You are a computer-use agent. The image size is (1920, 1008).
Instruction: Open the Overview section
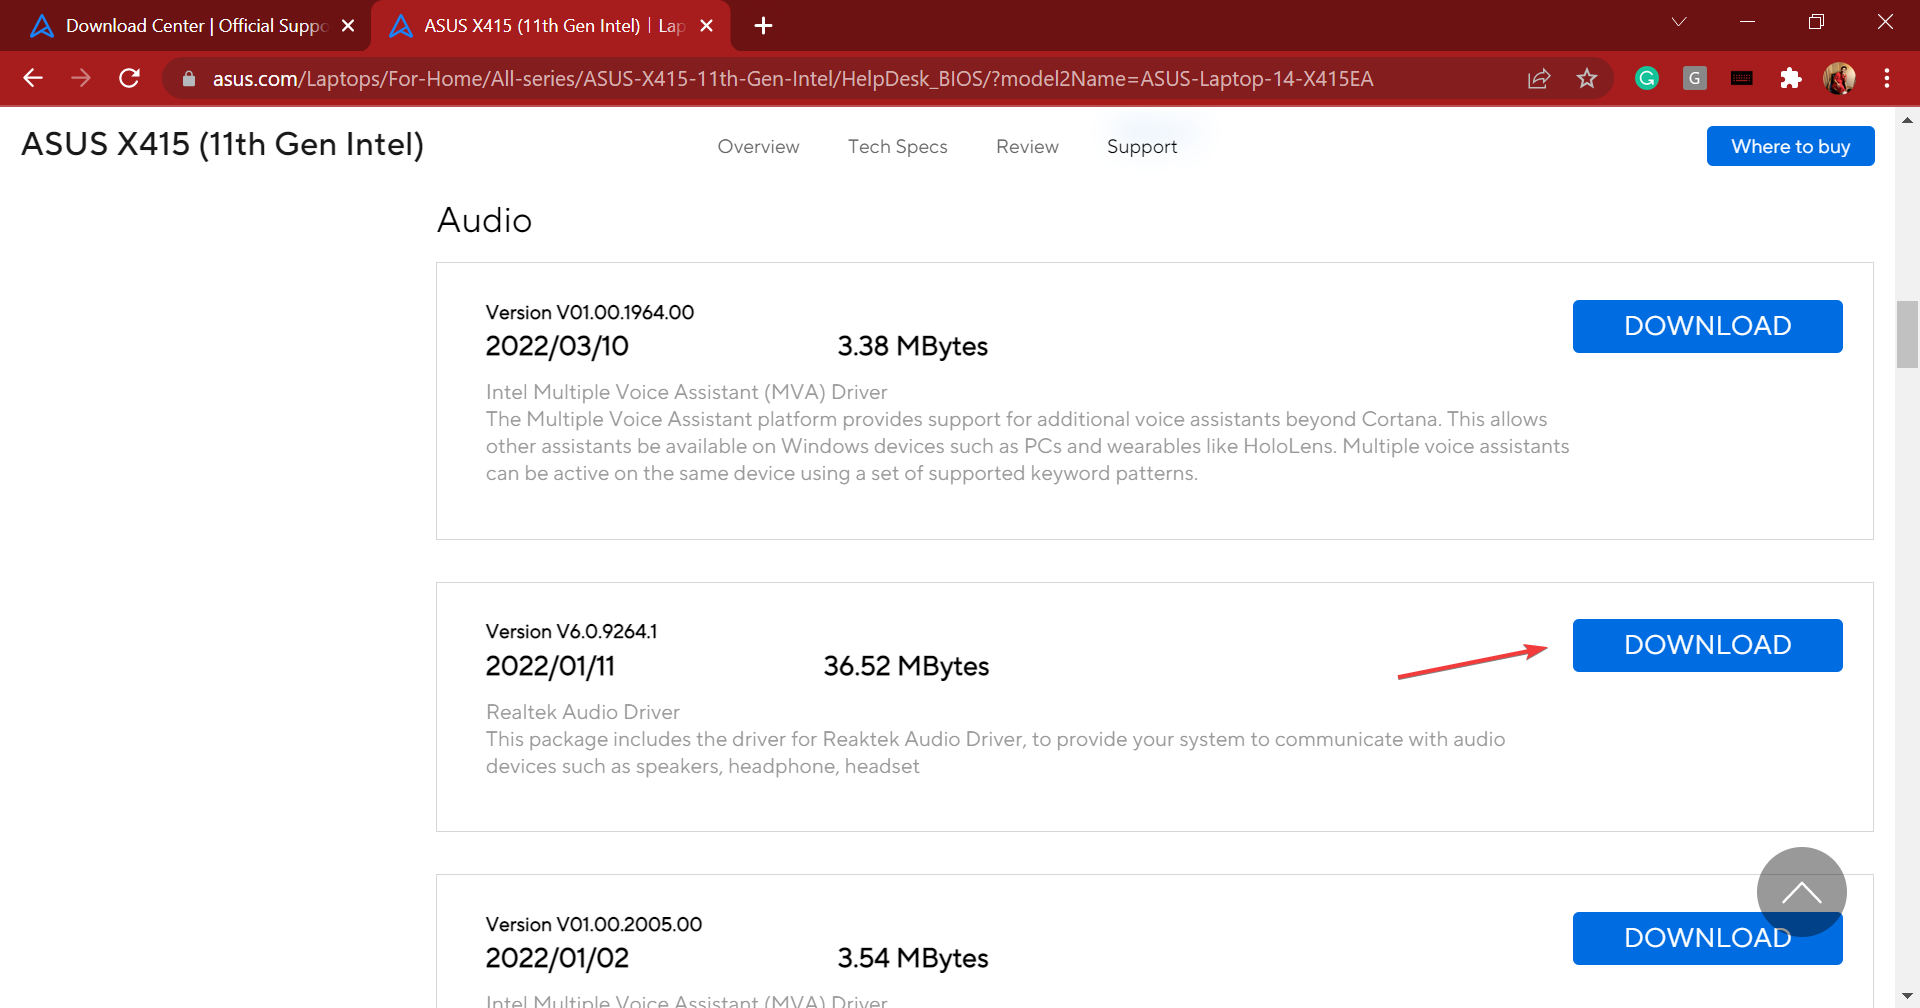758,147
